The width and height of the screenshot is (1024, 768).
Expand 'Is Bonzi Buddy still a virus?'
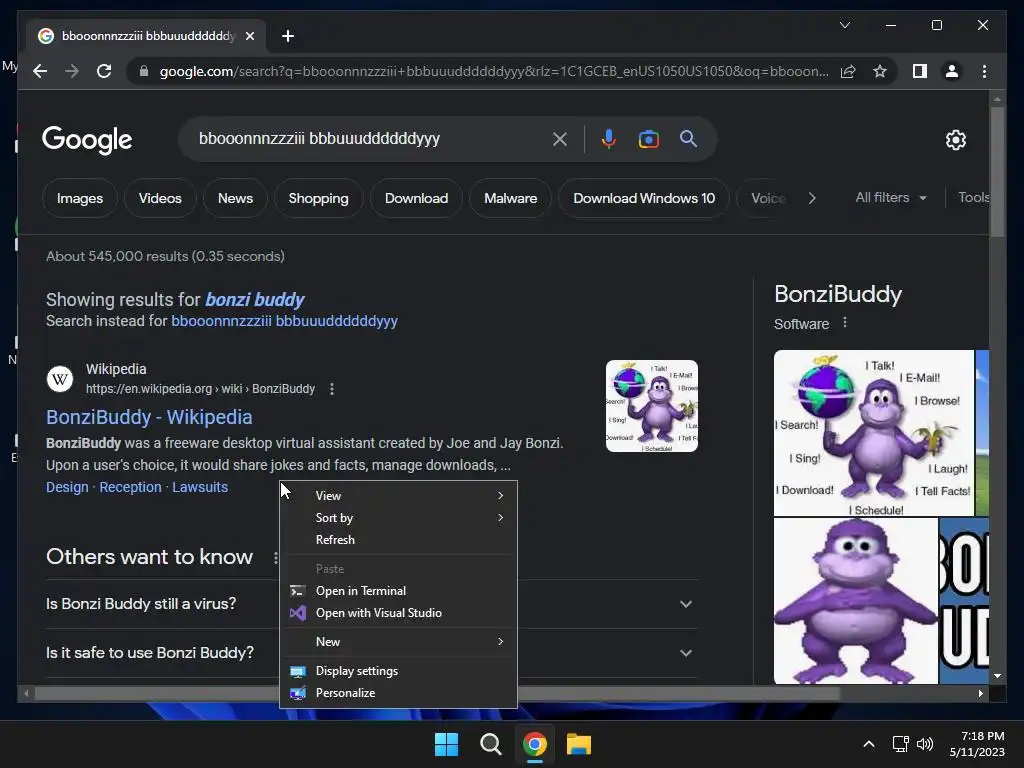[x=372, y=604]
